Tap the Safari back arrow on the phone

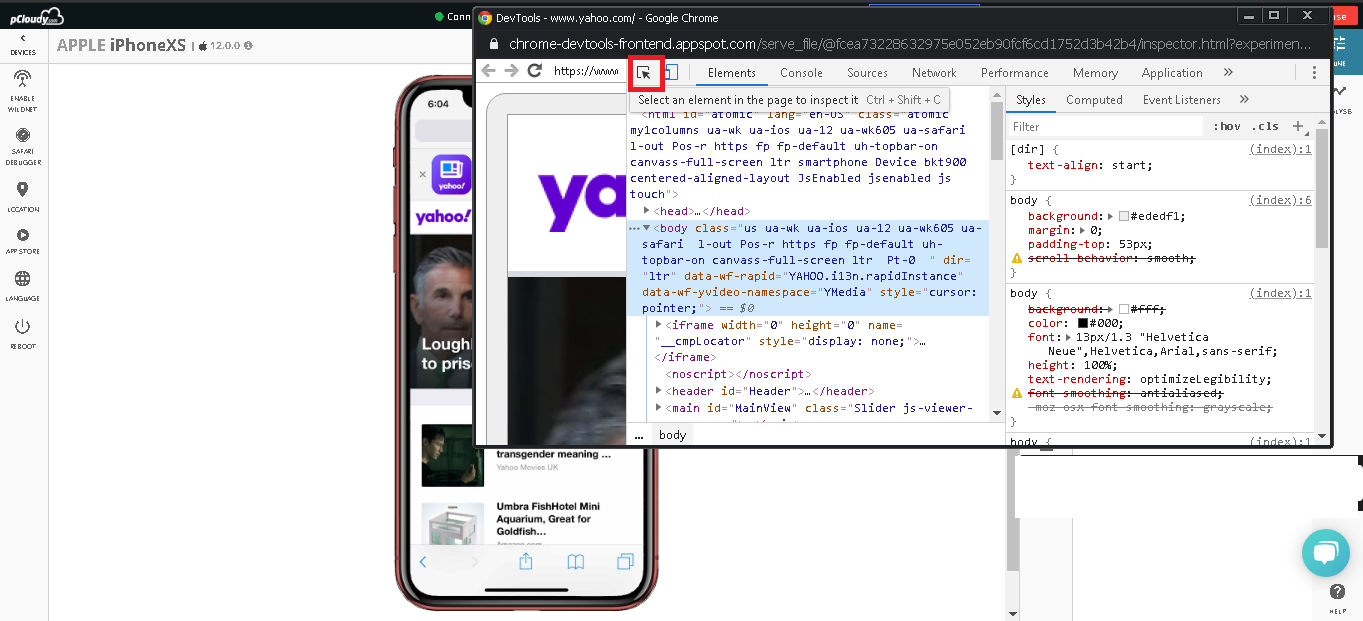coord(423,562)
